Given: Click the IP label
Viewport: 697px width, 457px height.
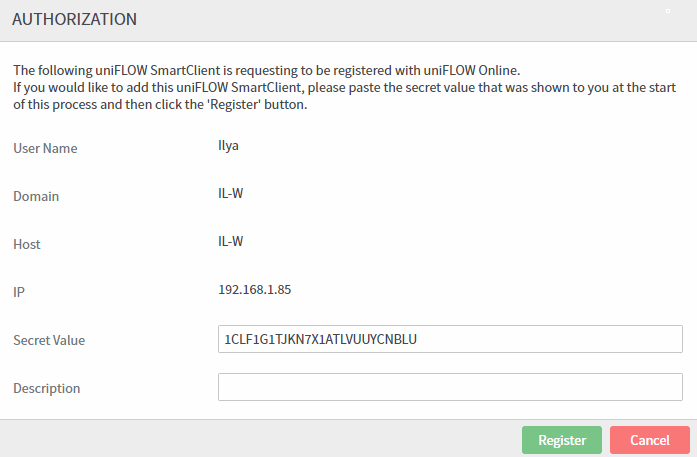Looking at the screenshot, I should (18, 292).
